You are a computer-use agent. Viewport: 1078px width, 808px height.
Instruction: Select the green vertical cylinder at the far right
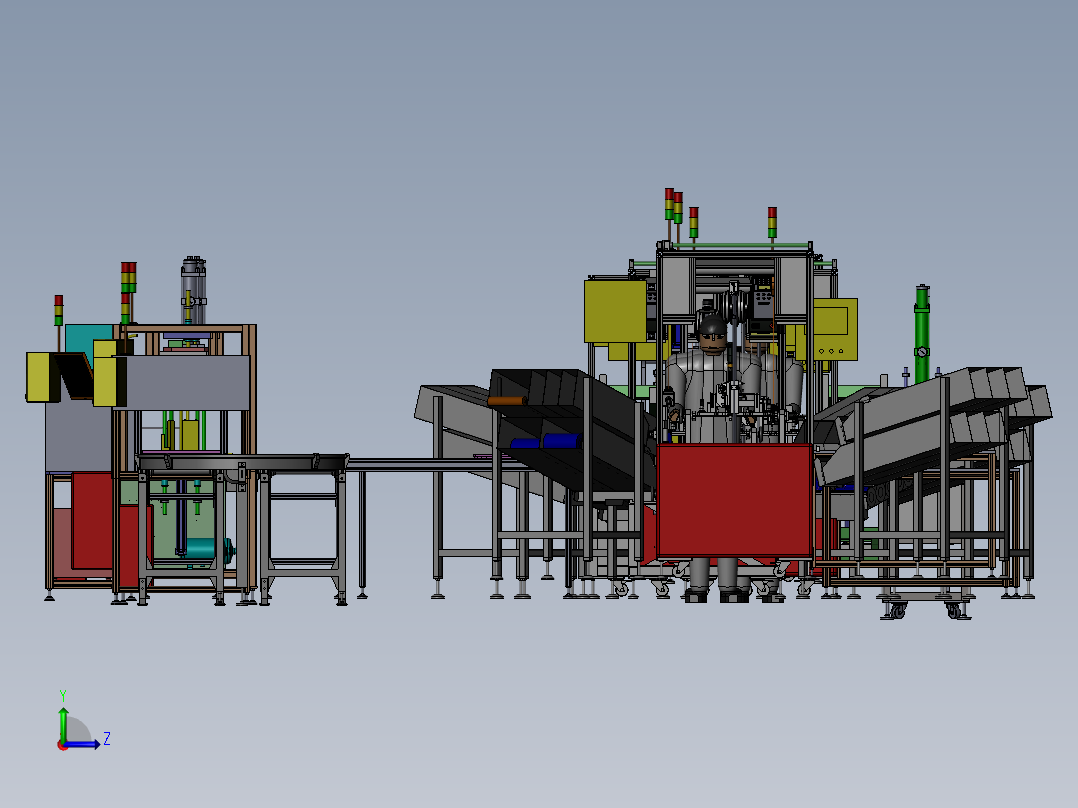coord(921,334)
